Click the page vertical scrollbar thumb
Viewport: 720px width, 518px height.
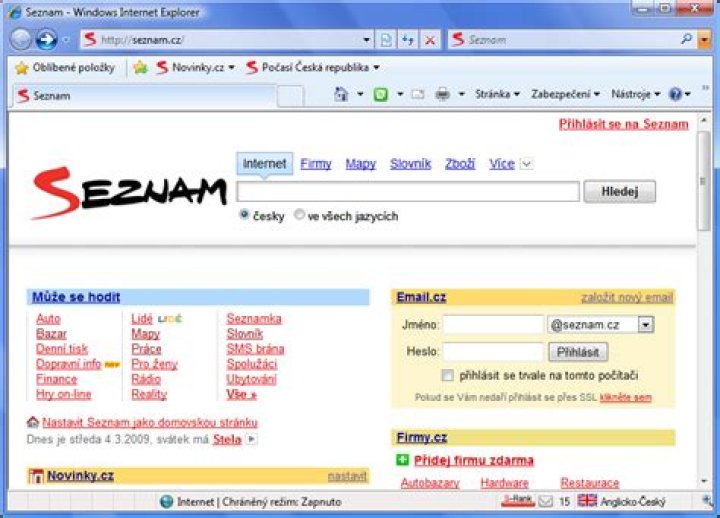[x=703, y=180]
